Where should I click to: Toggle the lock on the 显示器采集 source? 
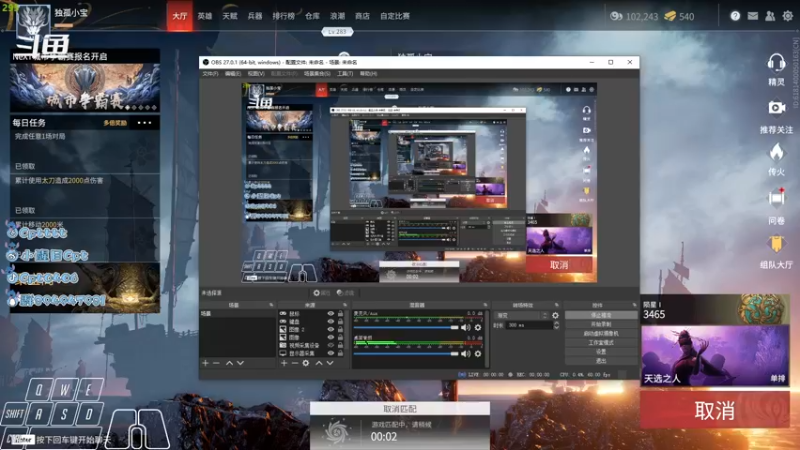(340, 353)
